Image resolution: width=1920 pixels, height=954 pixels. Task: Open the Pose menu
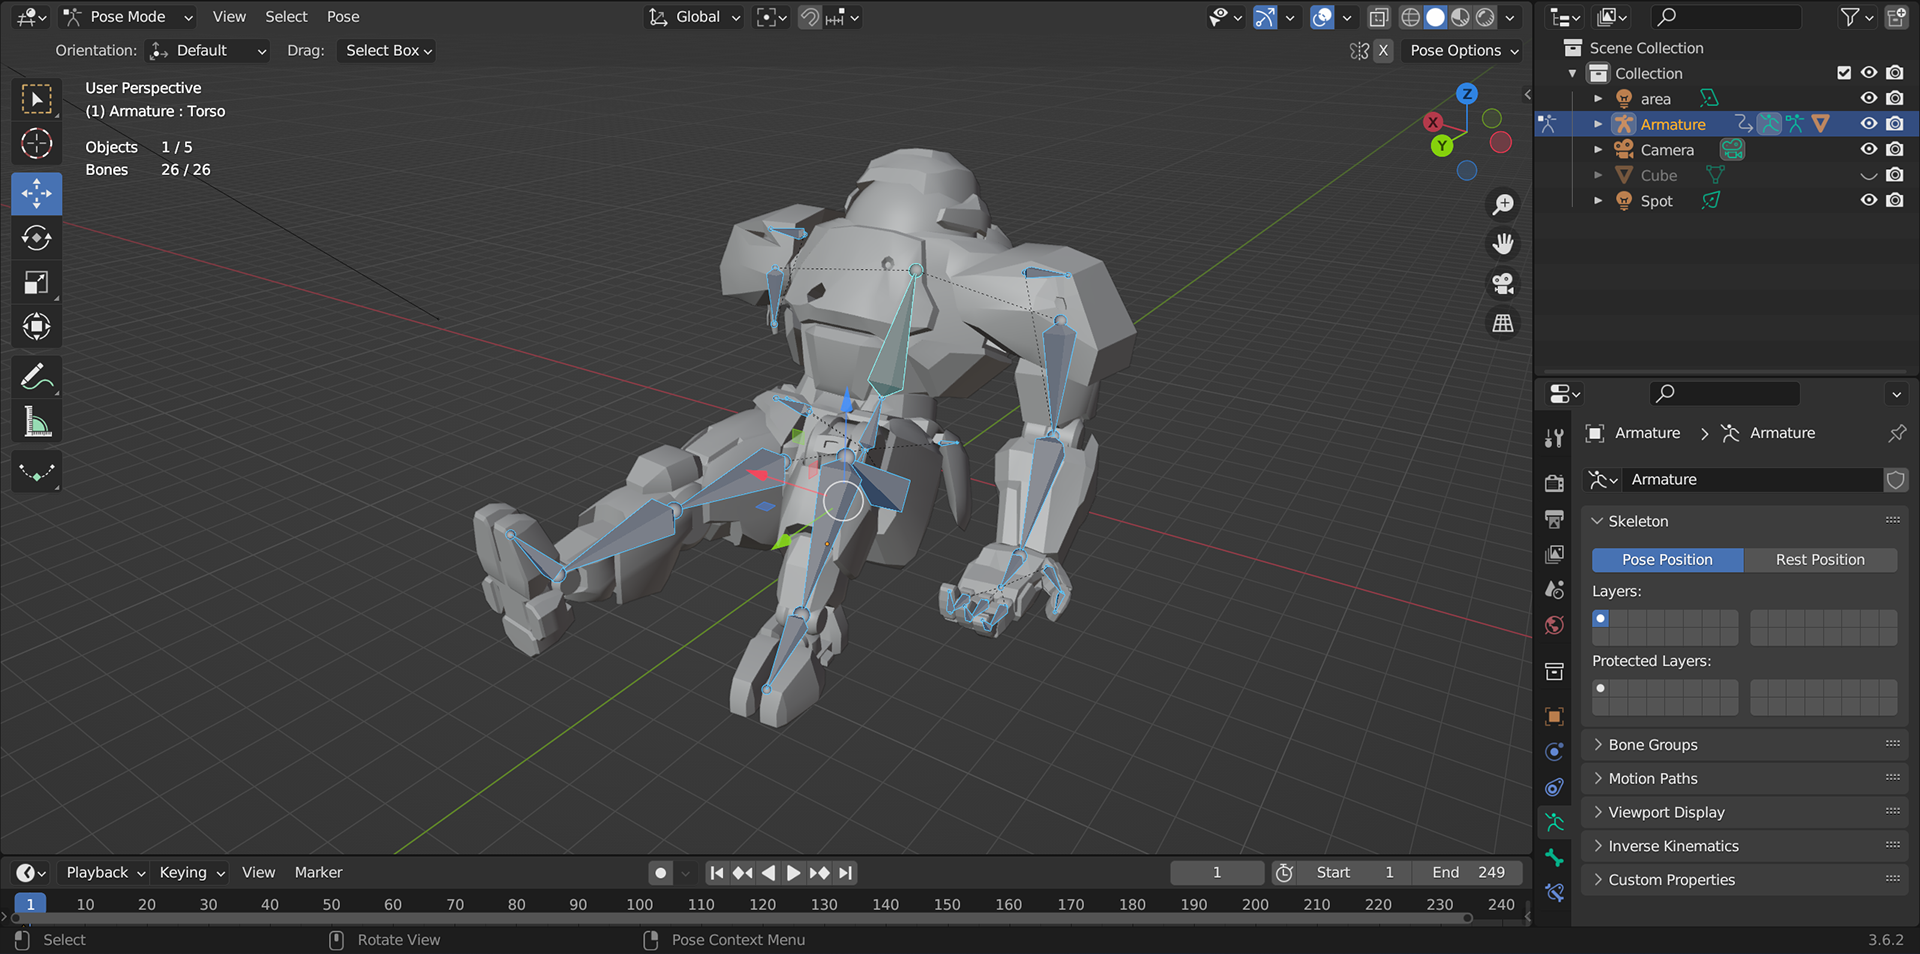point(343,17)
